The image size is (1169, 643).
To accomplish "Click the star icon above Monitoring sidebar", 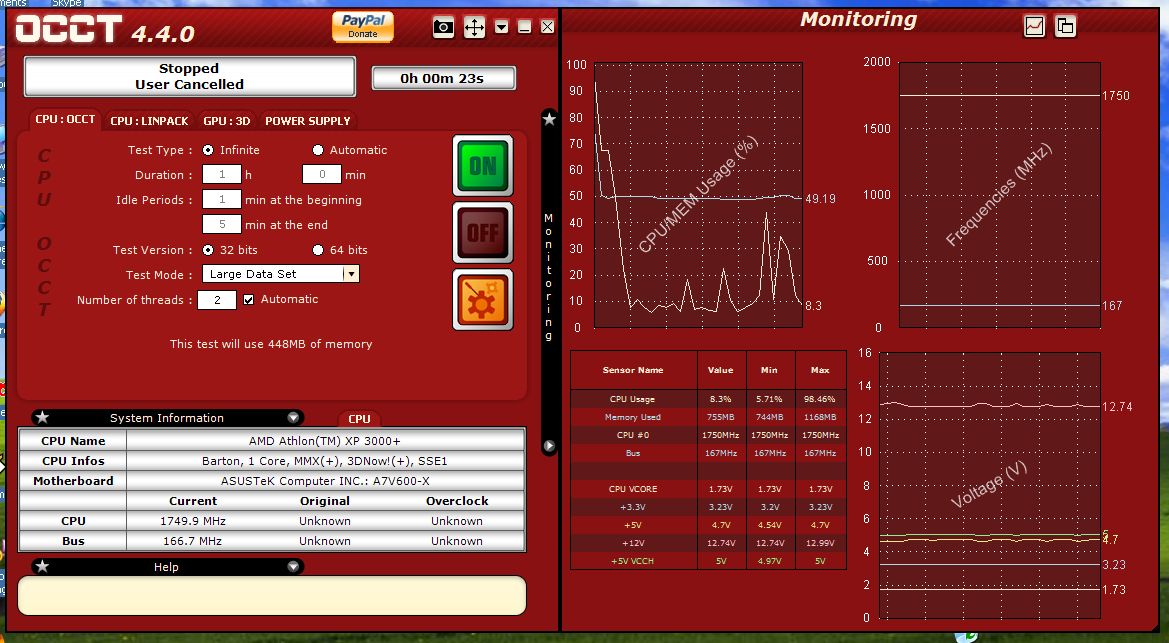I will pyautogui.click(x=549, y=119).
